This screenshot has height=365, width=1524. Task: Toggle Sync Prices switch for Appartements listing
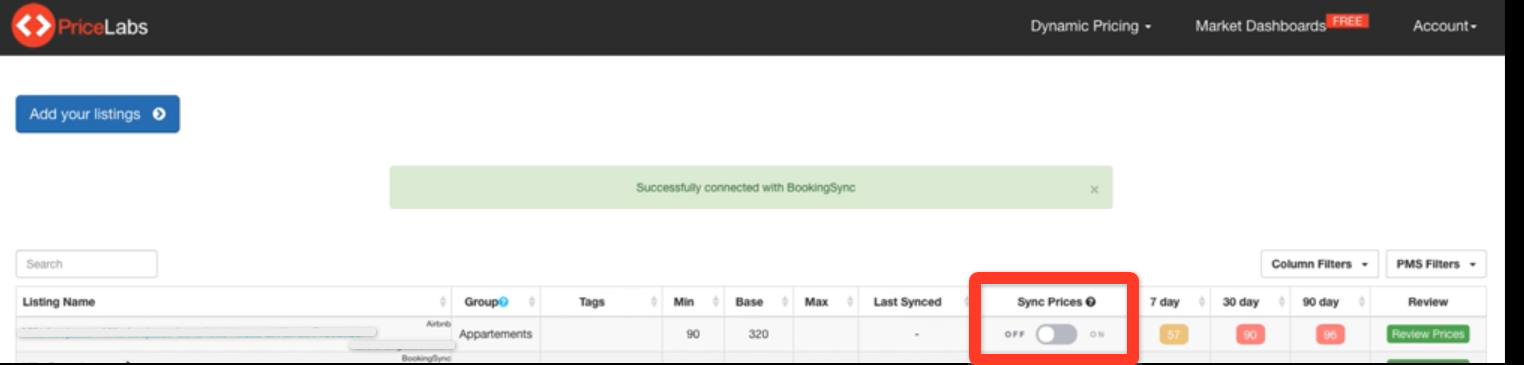pos(1056,335)
